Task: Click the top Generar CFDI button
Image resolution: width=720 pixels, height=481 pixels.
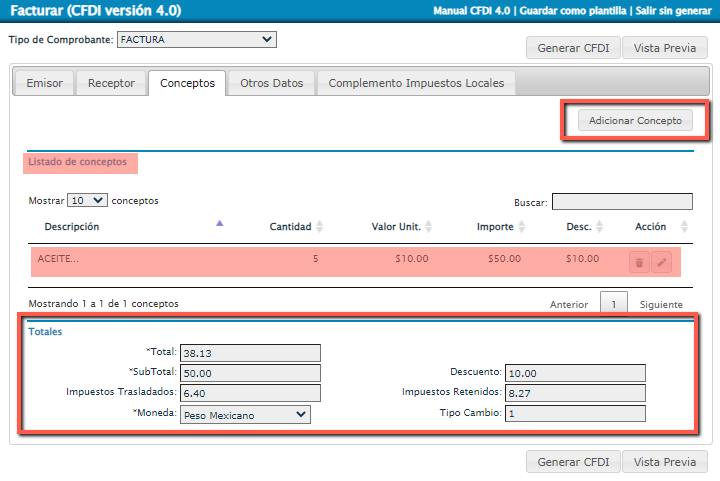Action: tap(572, 48)
